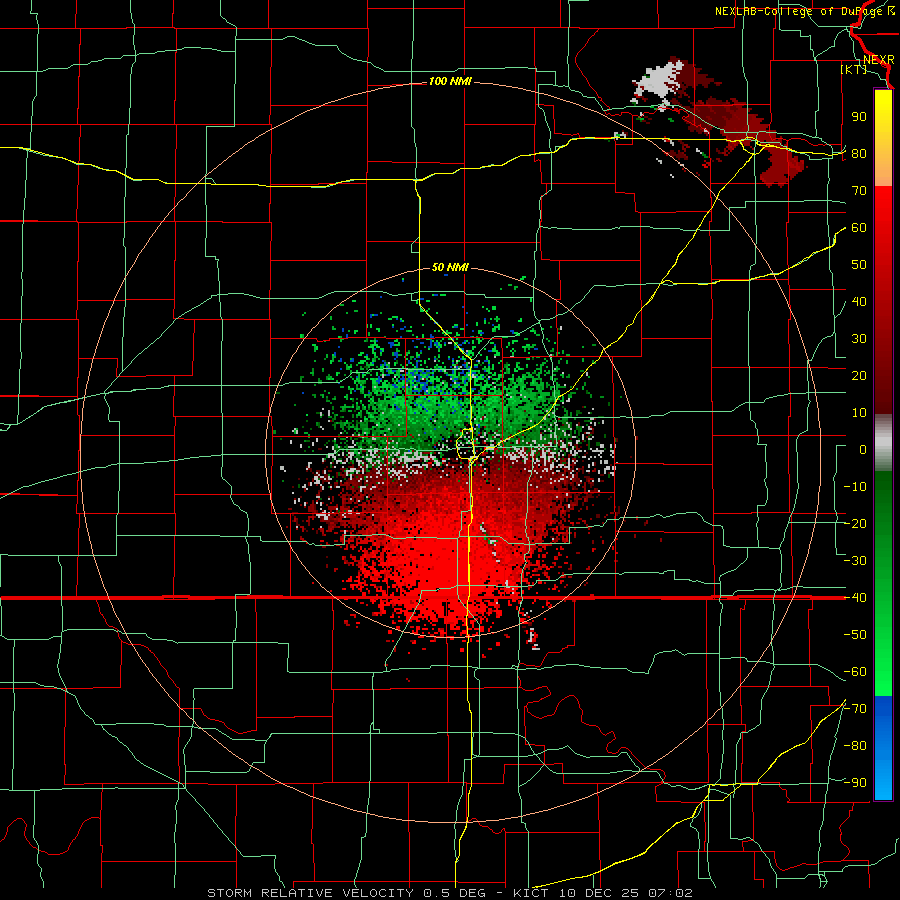Select the 0 value on velocity scale
900x900 pixels.
863,449
